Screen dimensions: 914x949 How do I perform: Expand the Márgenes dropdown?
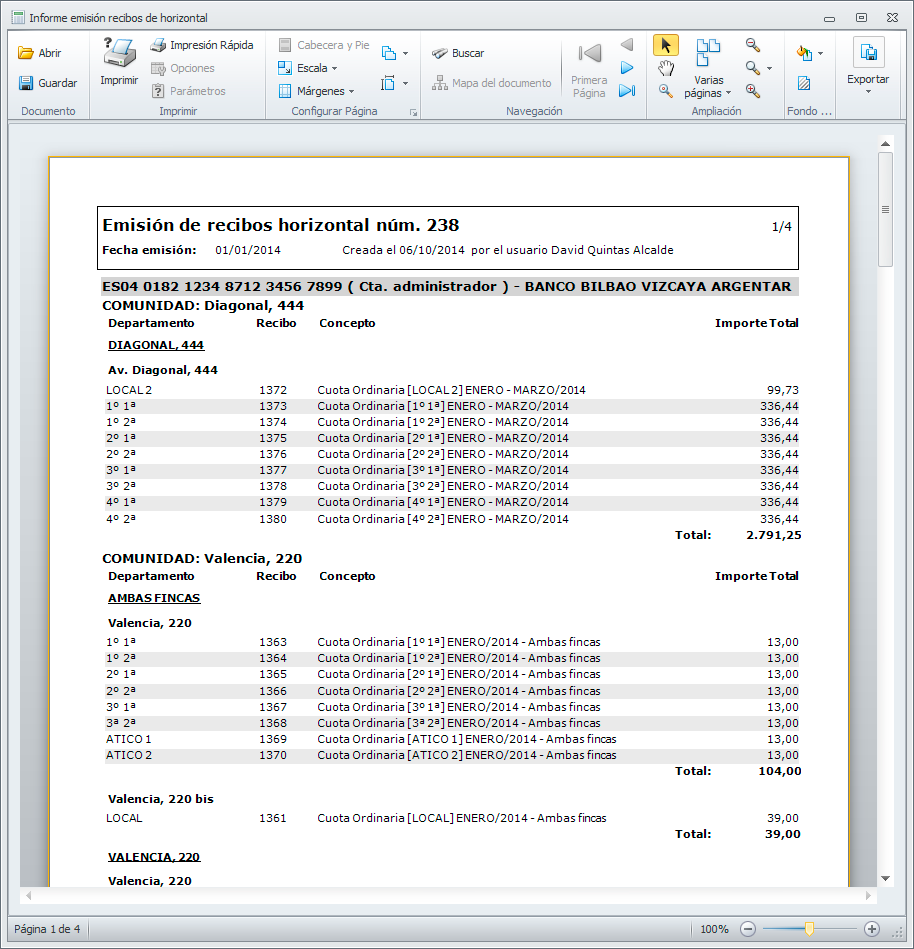coord(316,91)
